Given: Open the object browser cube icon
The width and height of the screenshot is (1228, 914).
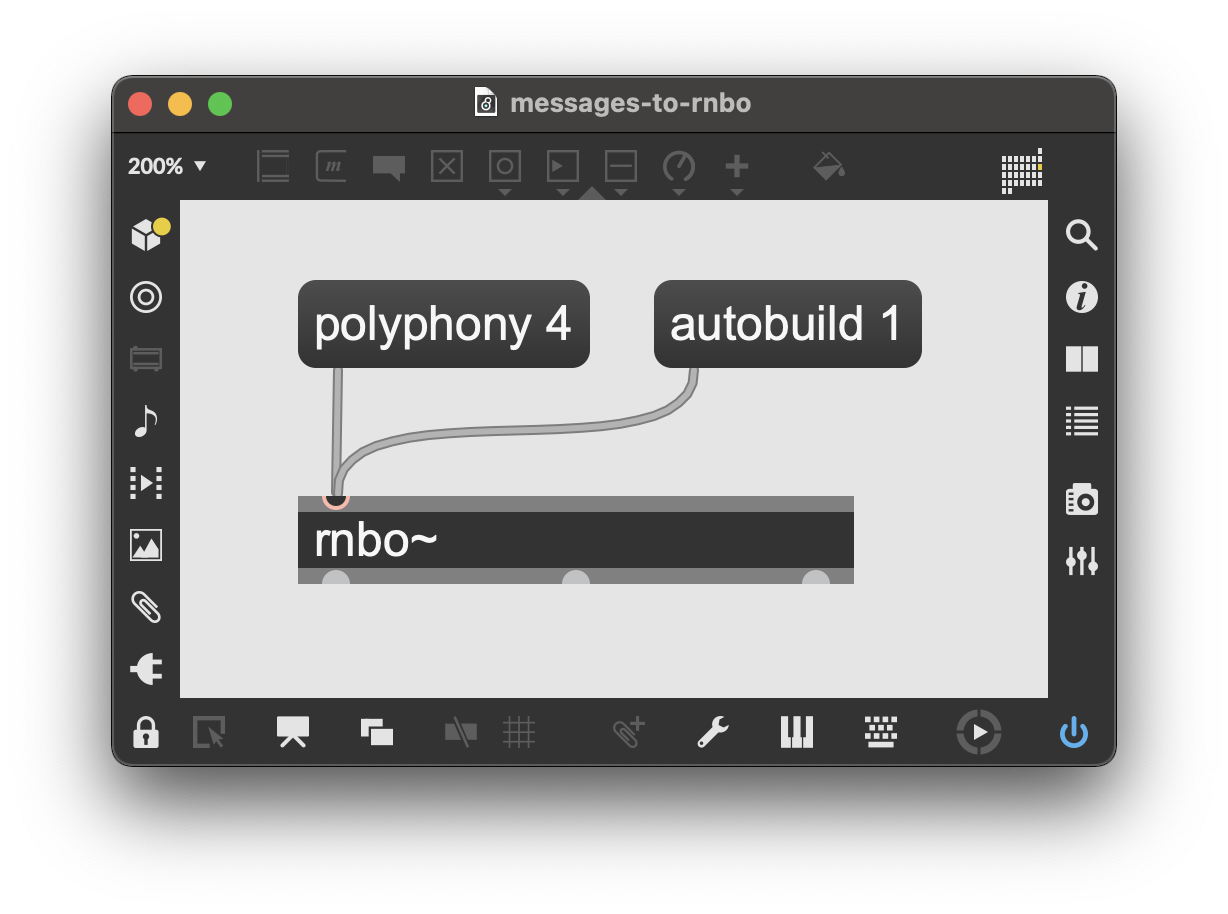Looking at the screenshot, I should tap(147, 235).
